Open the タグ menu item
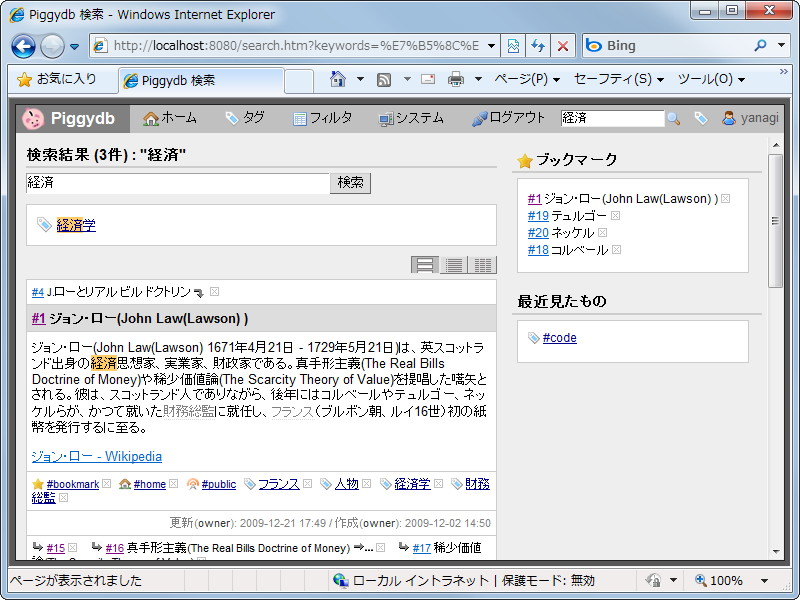The width and height of the screenshot is (800, 600). coord(245,118)
